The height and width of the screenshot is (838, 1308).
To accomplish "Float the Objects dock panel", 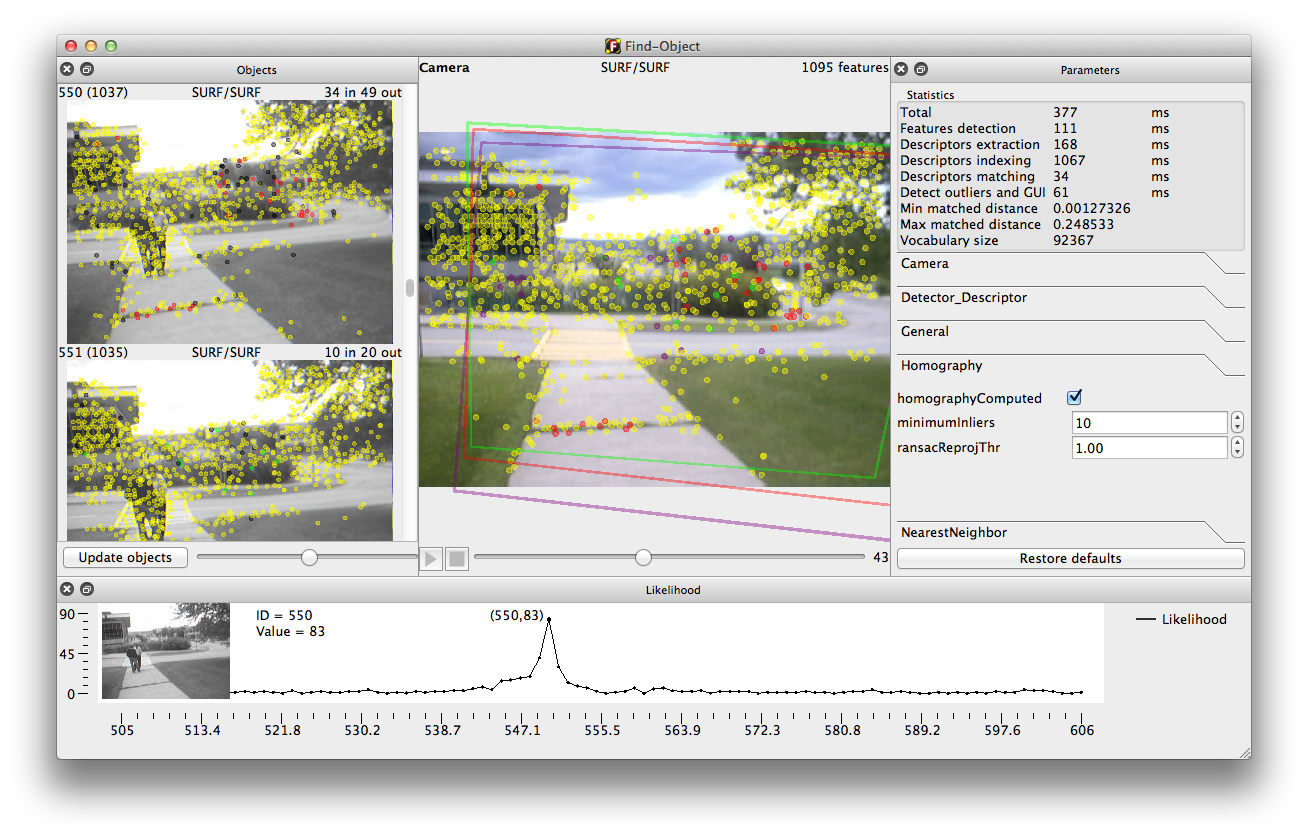I will coord(87,69).
